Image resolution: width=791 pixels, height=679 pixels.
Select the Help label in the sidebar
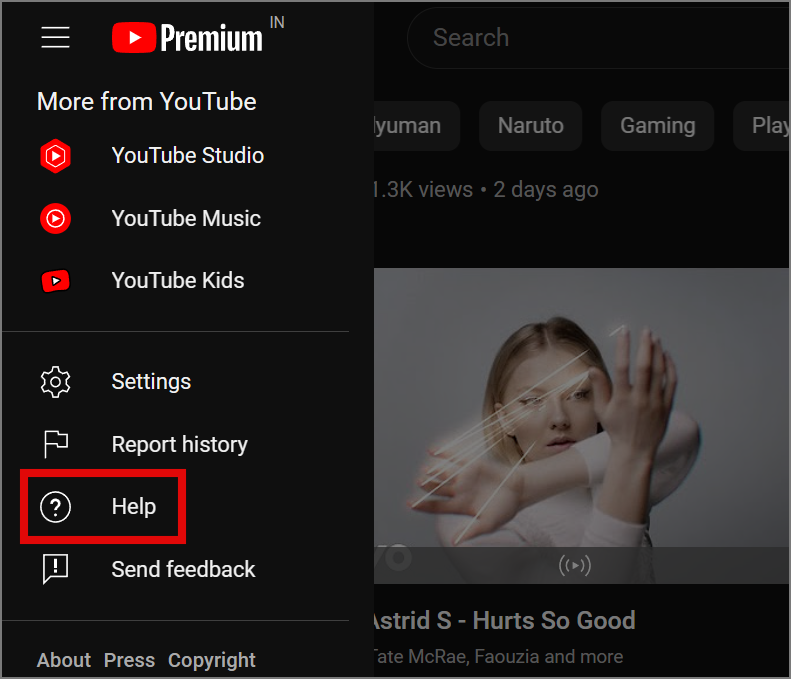point(134,506)
